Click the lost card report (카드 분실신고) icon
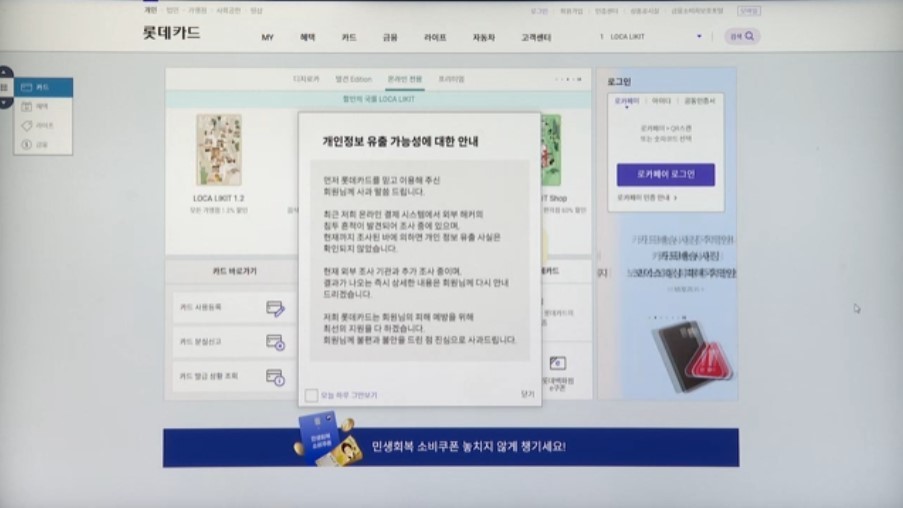The height and width of the screenshot is (508, 903). tap(275, 343)
